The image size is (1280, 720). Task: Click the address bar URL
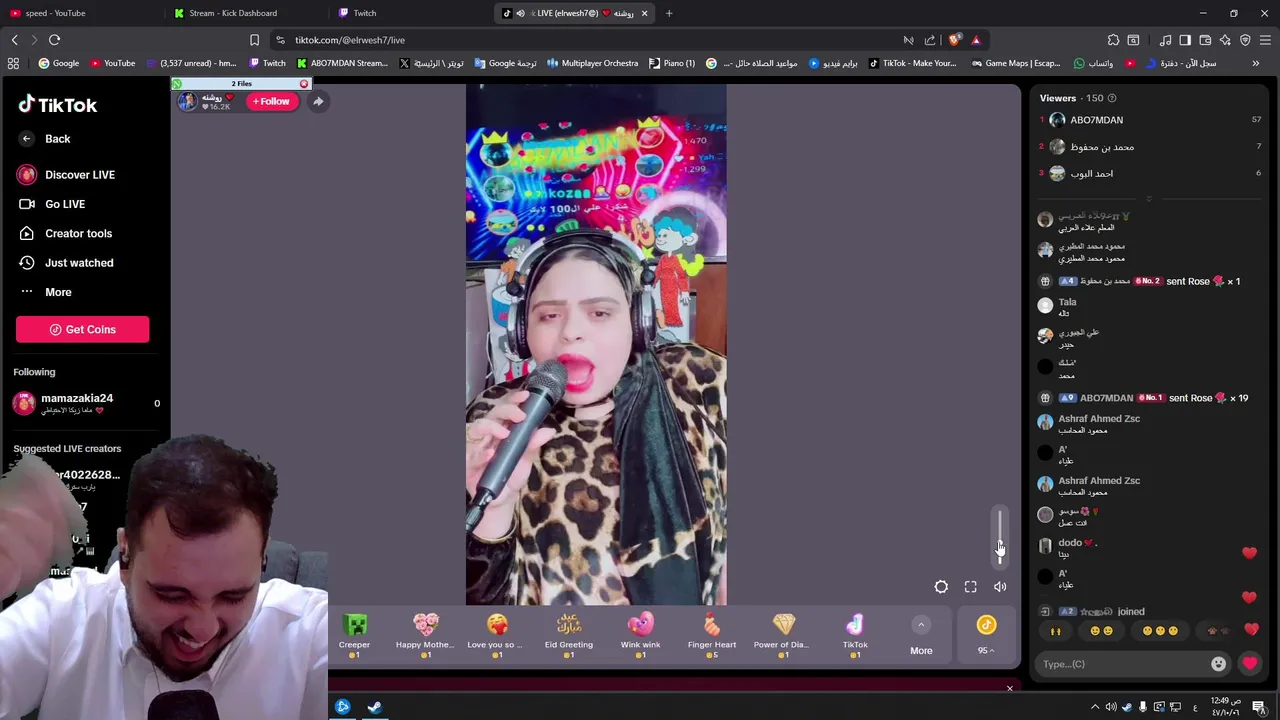click(350, 40)
